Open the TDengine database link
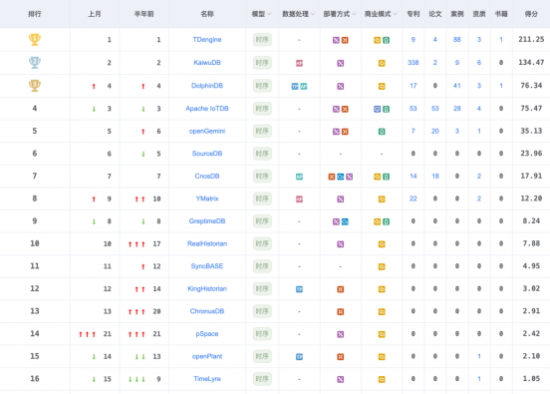Image resolution: width=550 pixels, height=394 pixels. coord(207,40)
